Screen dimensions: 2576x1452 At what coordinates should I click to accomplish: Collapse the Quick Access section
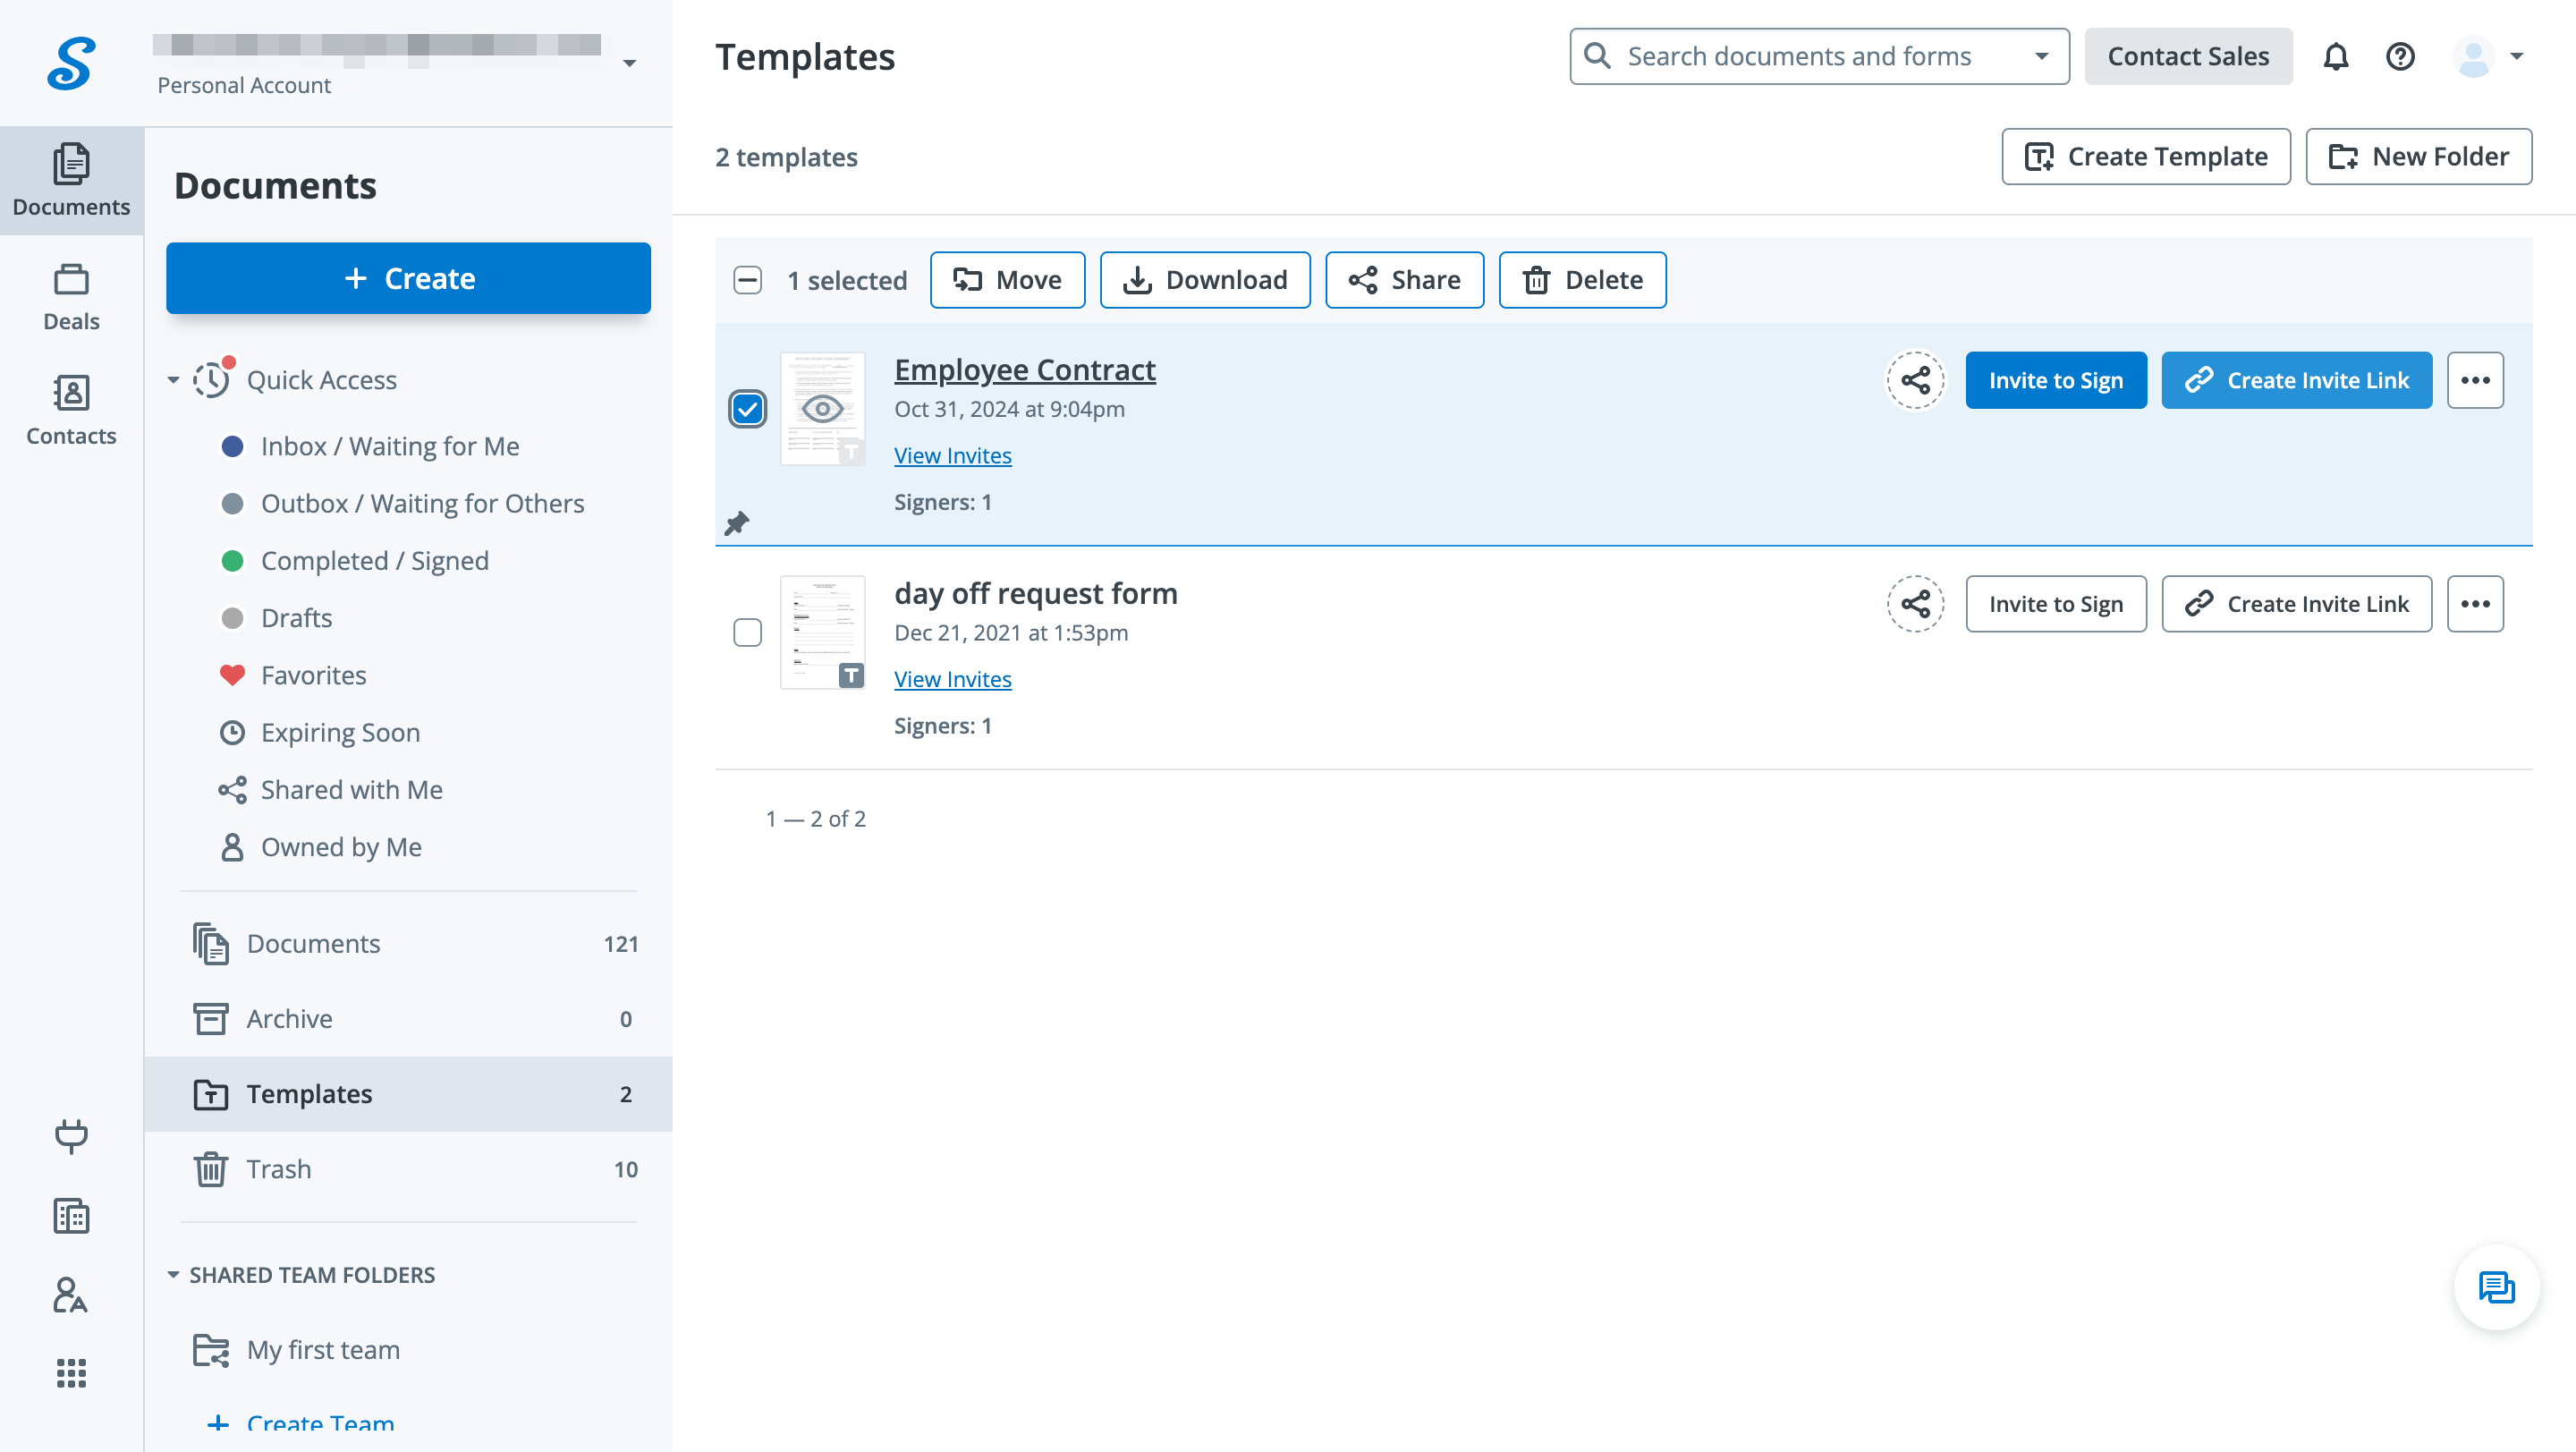(173, 380)
